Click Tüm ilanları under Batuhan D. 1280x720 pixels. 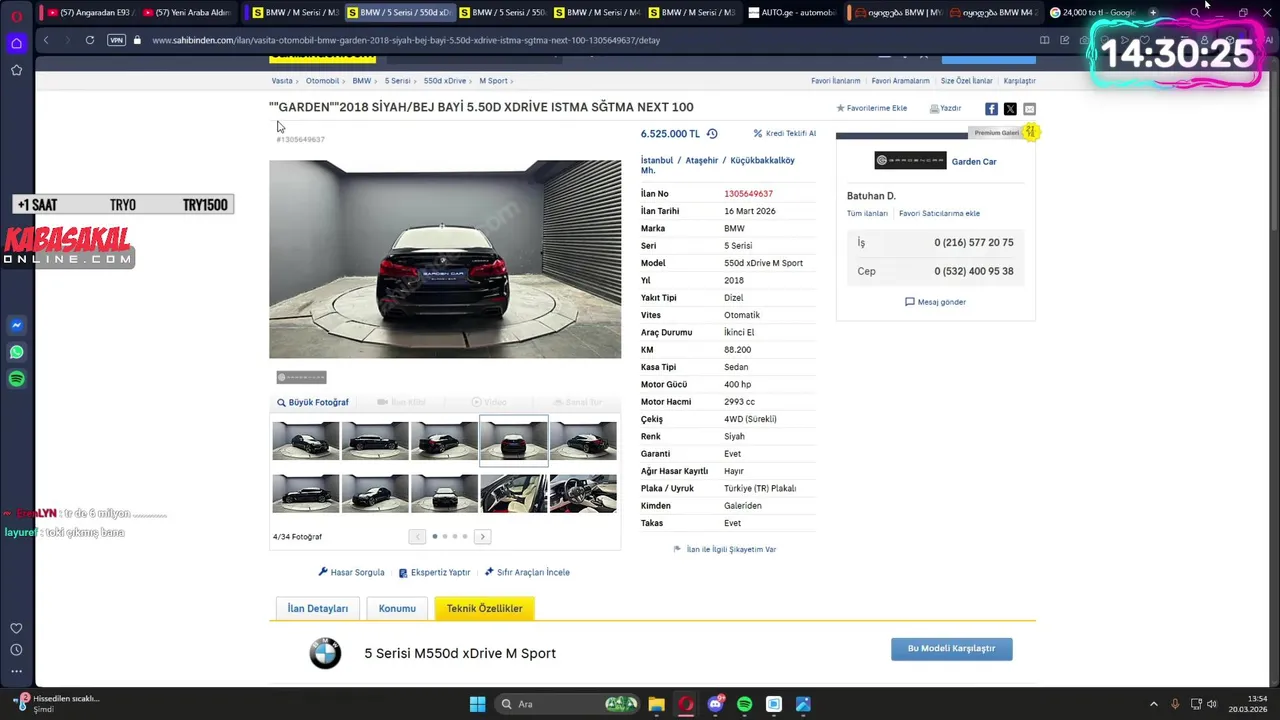[867, 214]
